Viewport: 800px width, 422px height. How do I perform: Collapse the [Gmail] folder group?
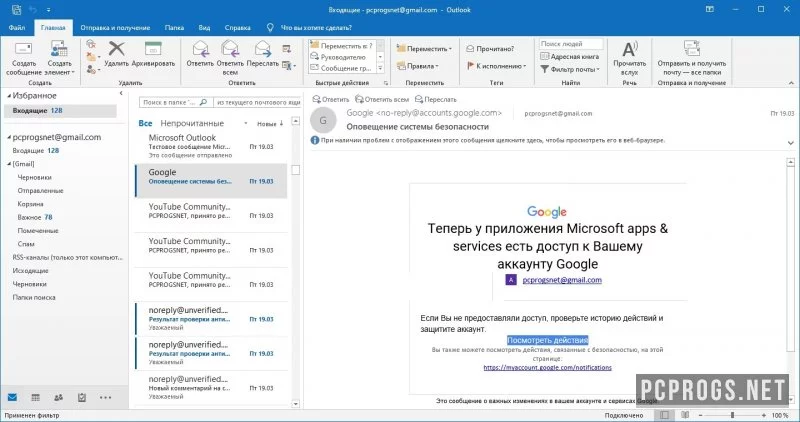pos(9,164)
